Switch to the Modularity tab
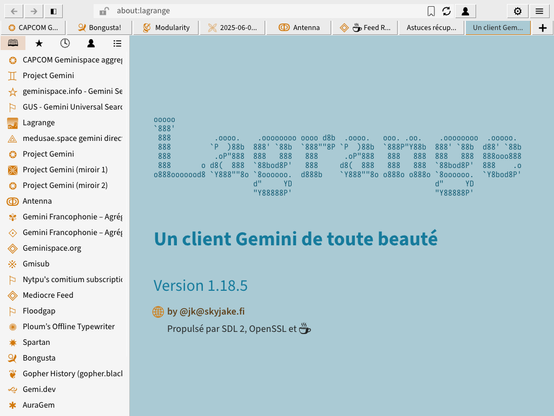Image resolution: width=554 pixels, height=416 pixels. pyautogui.click(x=166, y=28)
